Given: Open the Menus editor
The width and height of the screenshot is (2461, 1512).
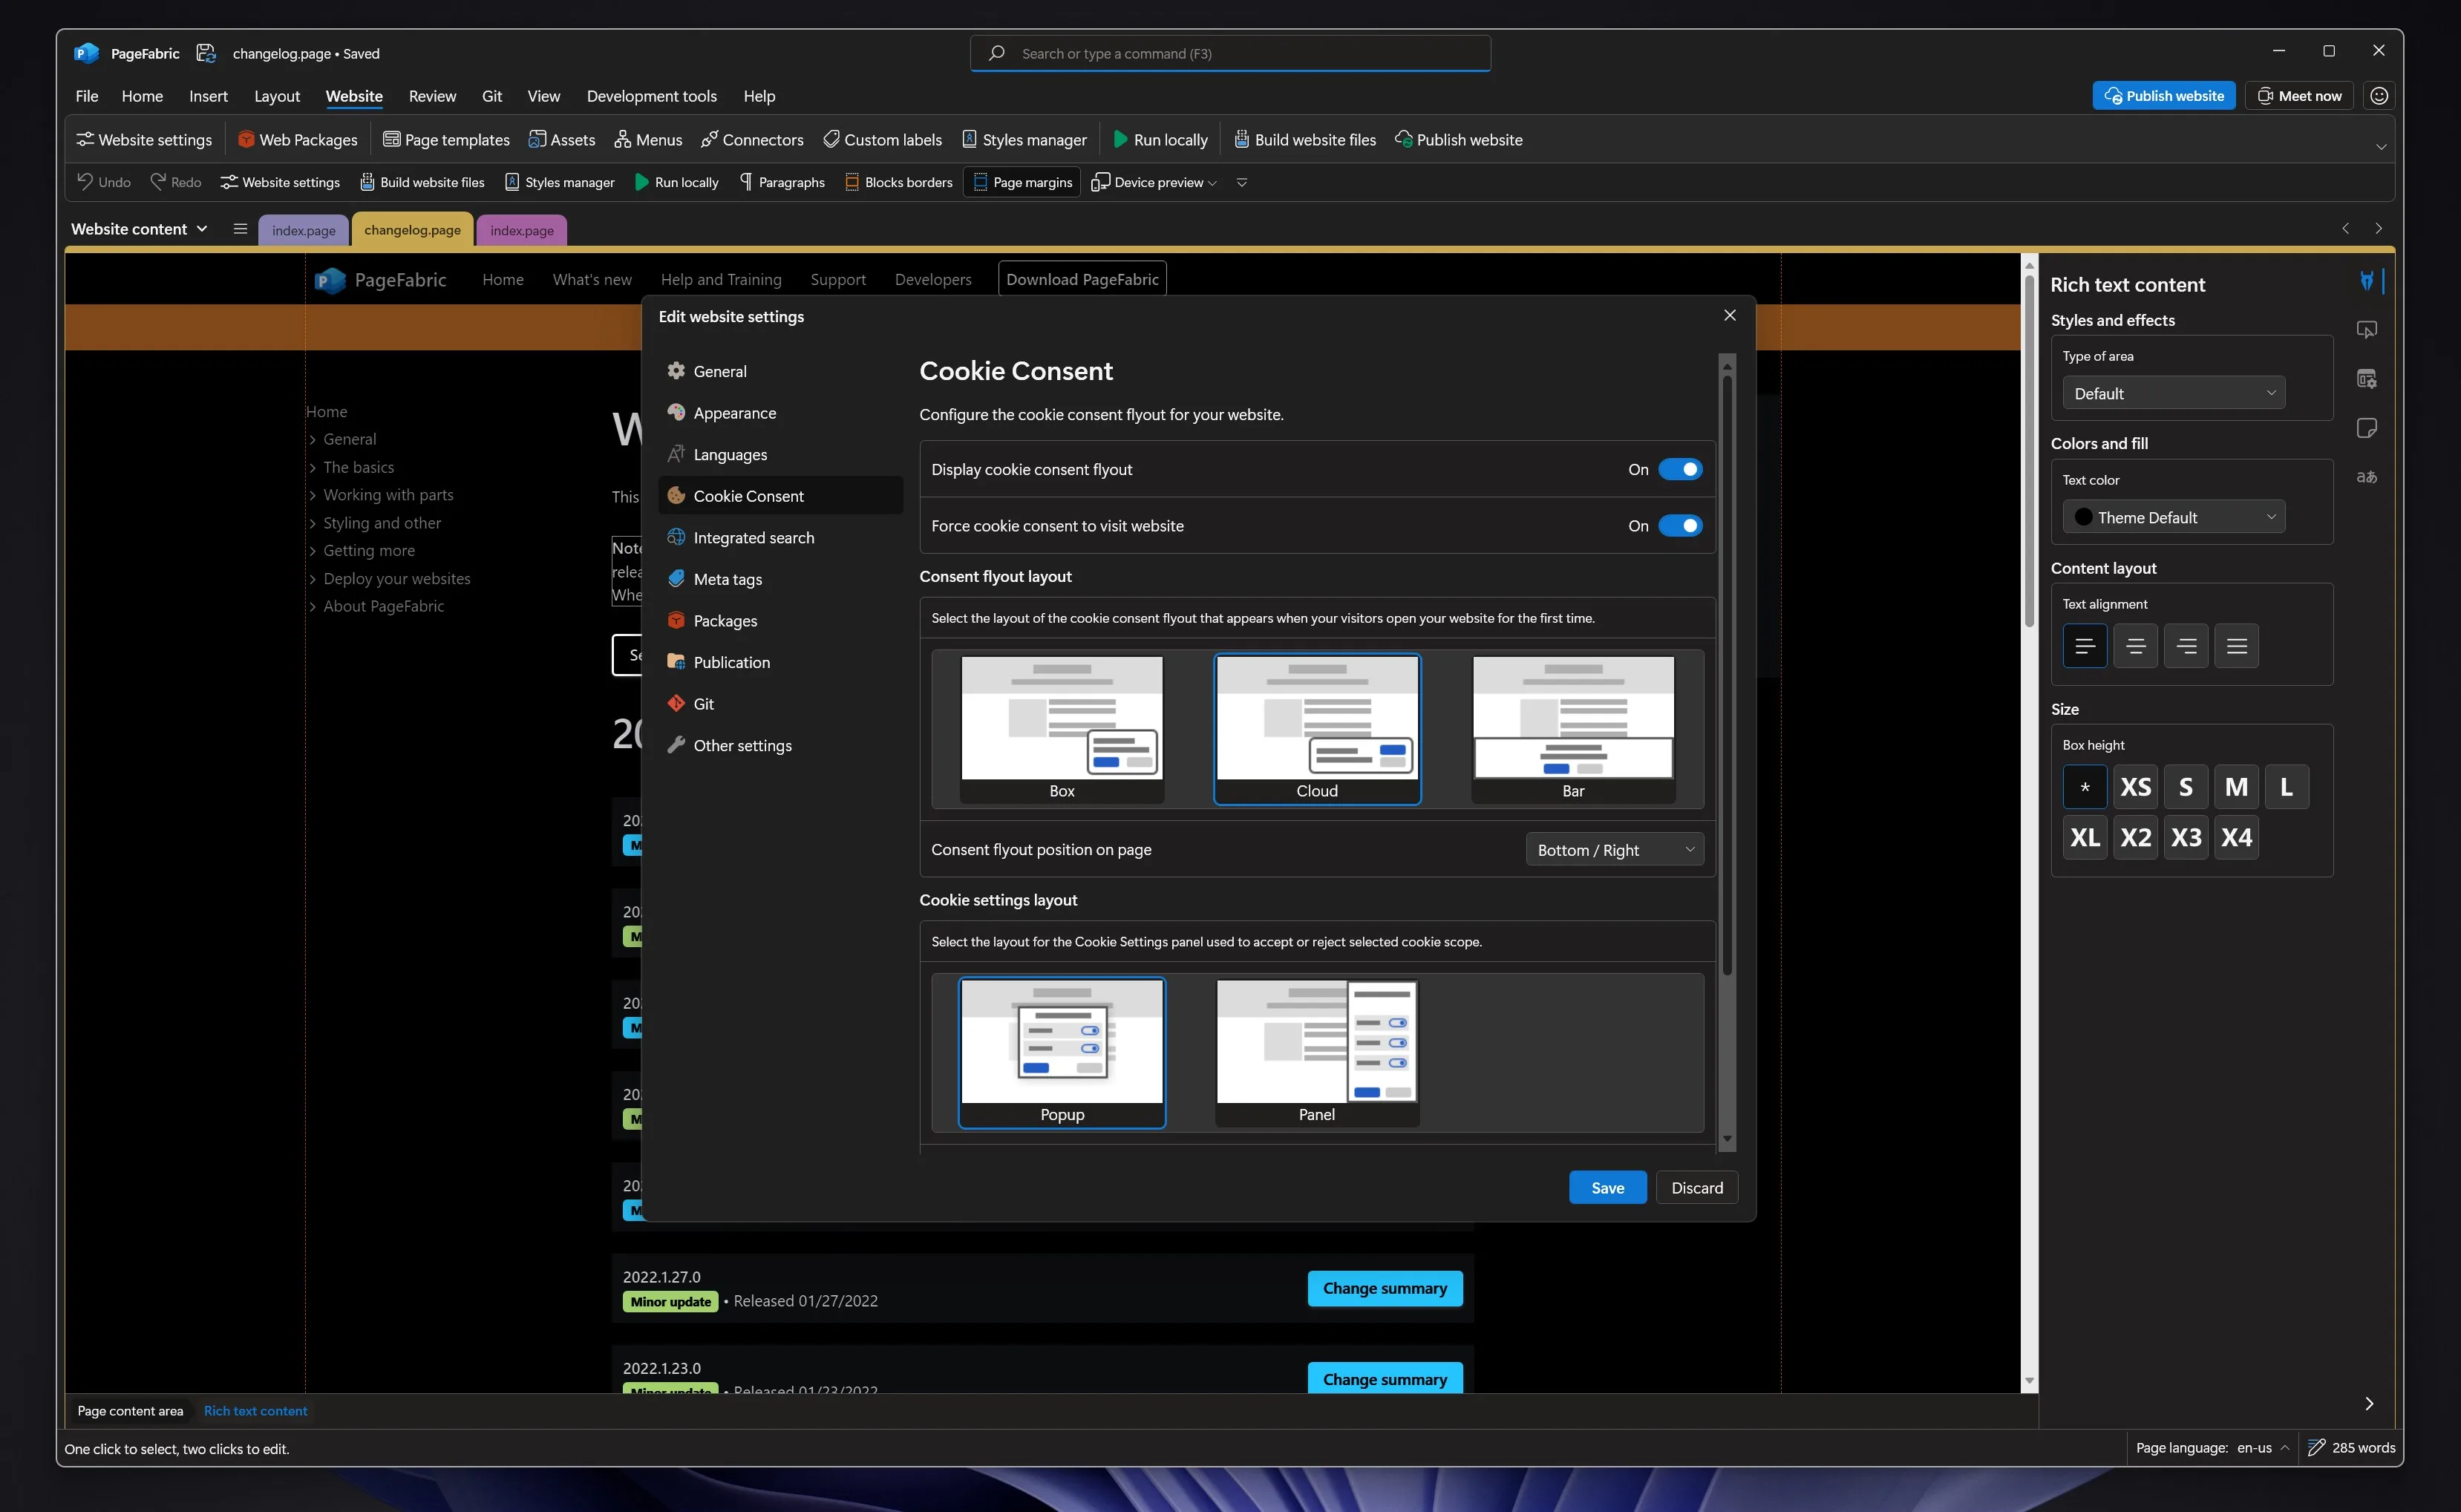Looking at the screenshot, I should tap(648, 140).
